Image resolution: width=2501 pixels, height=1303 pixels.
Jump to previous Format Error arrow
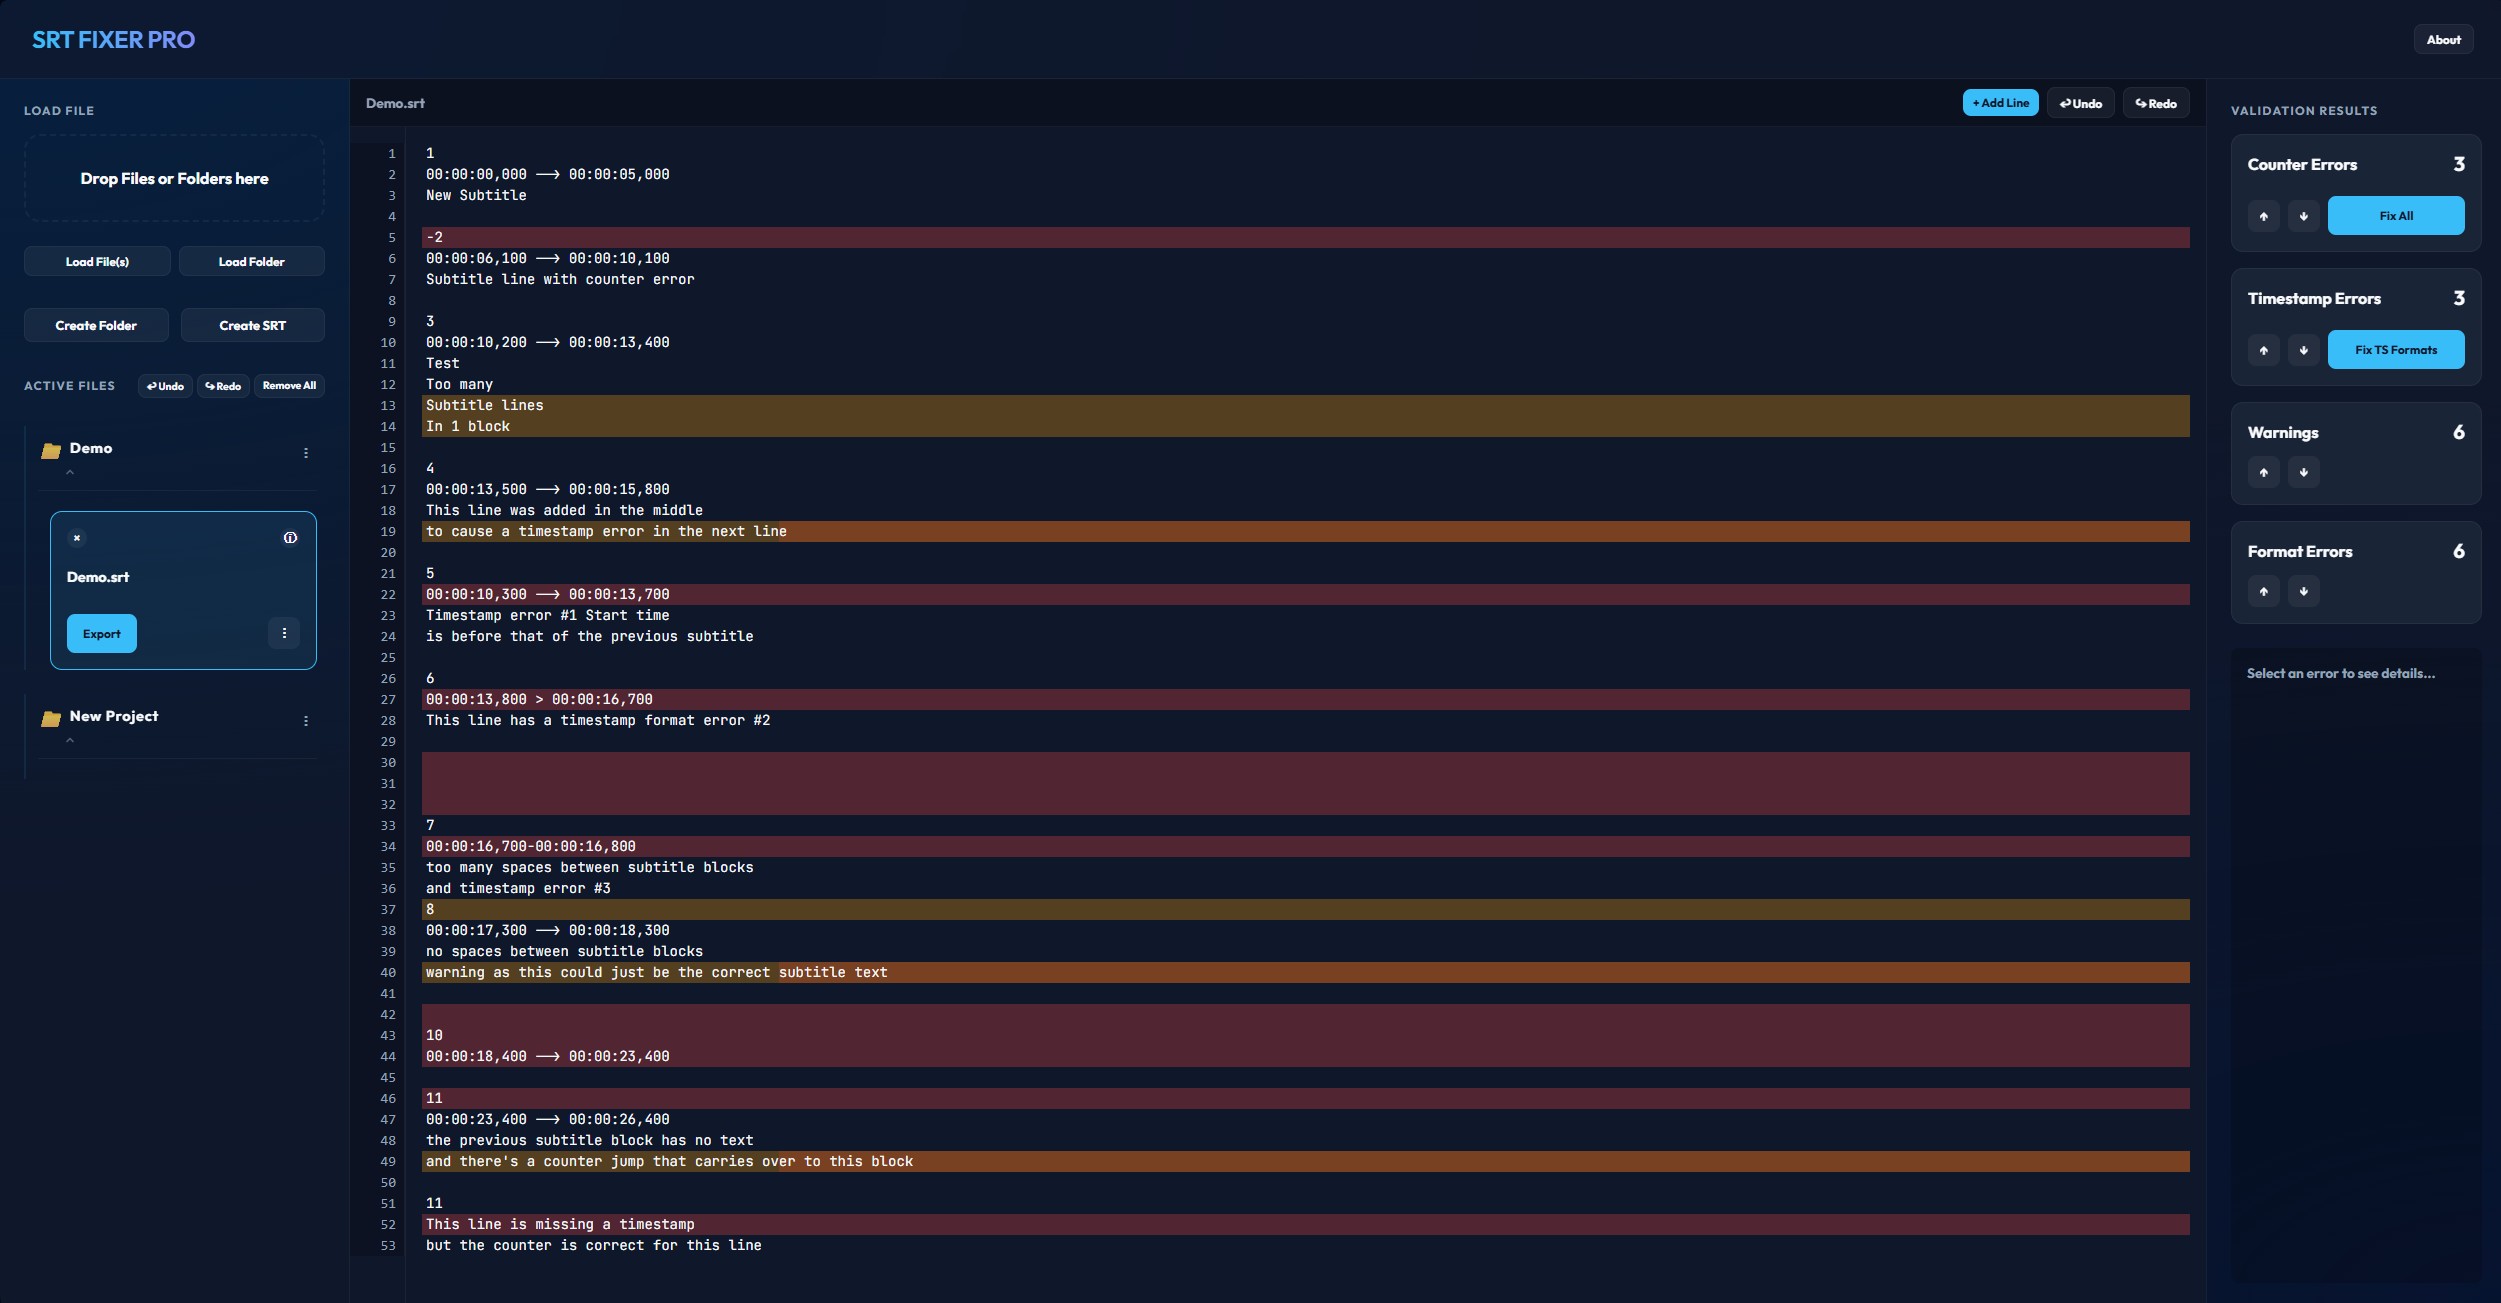[2264, 591]
